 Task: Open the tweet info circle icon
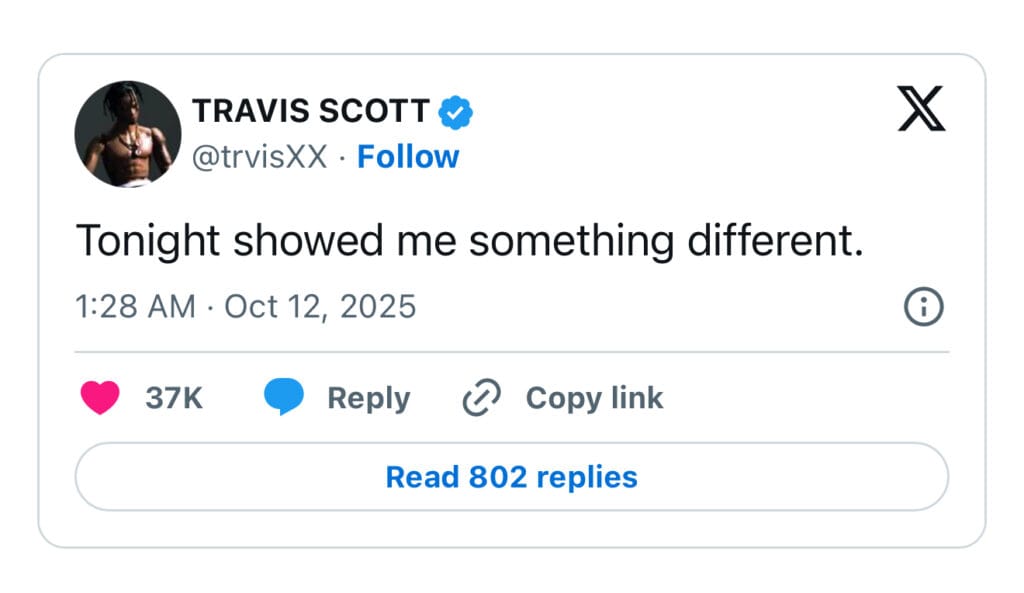(x=923, y=307)
